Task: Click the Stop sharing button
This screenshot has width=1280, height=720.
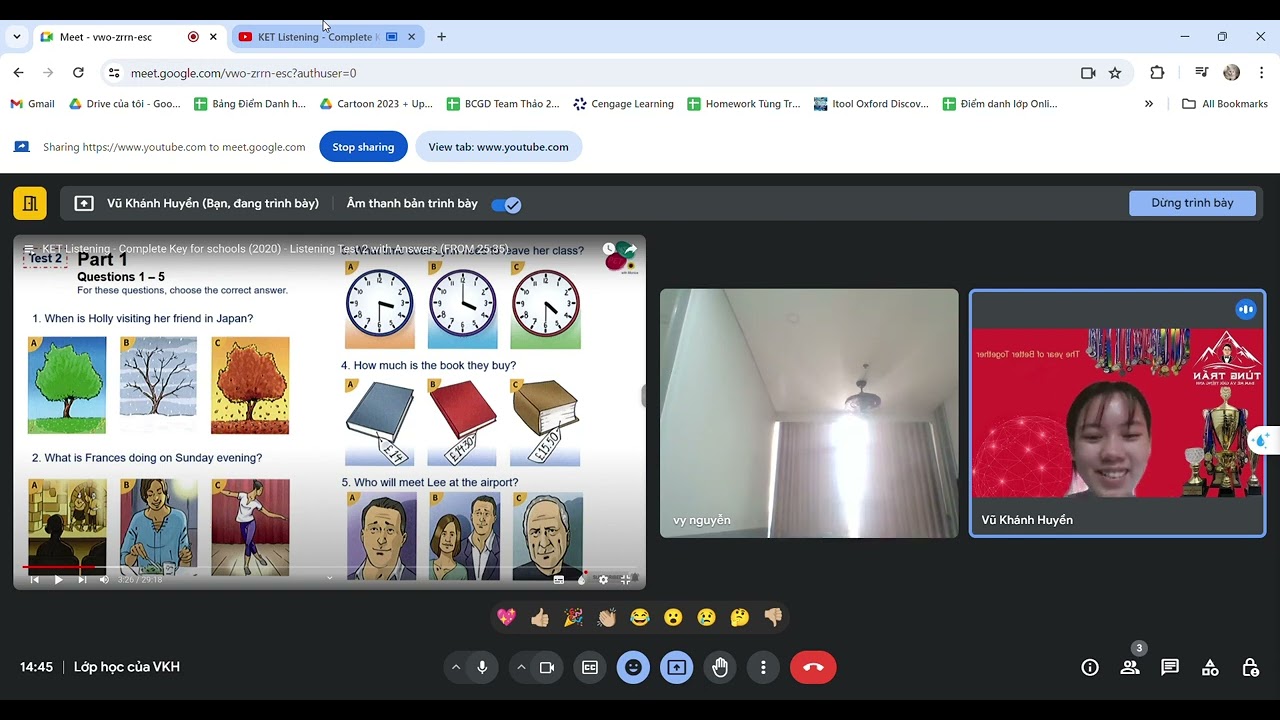Action: pos(363,147)
